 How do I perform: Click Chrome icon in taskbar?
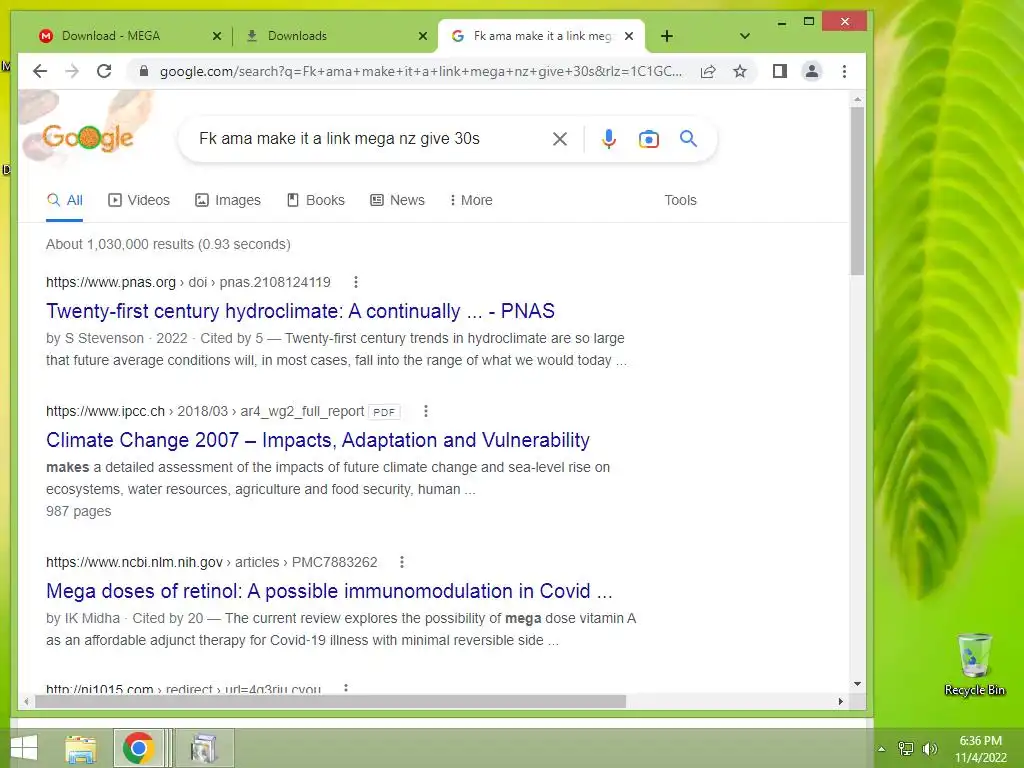(138, 748)
